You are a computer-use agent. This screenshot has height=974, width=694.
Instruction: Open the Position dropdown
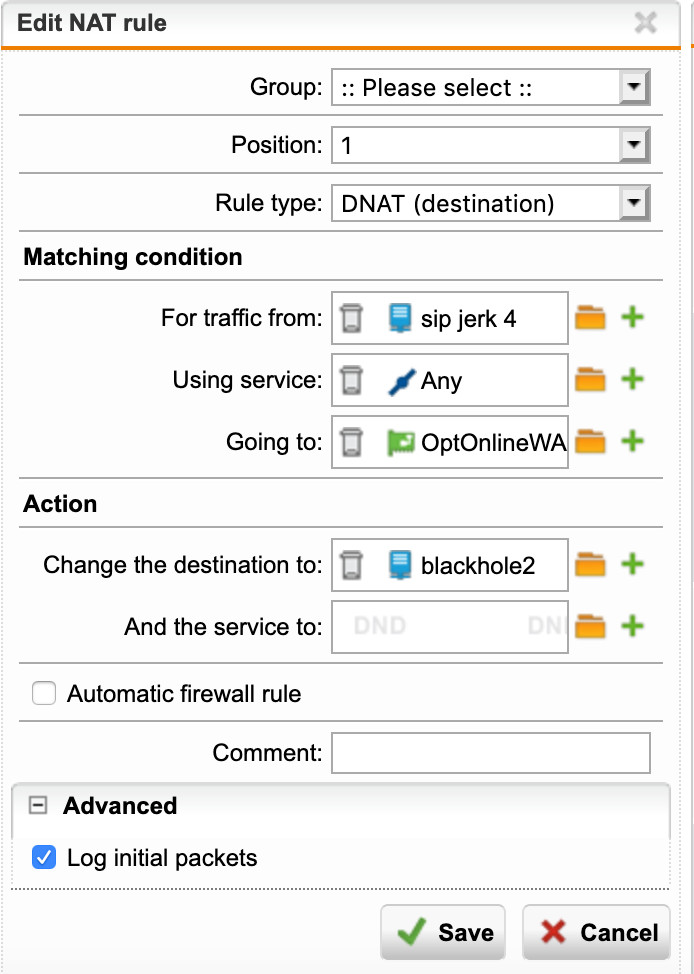click(x=491, y=145)
